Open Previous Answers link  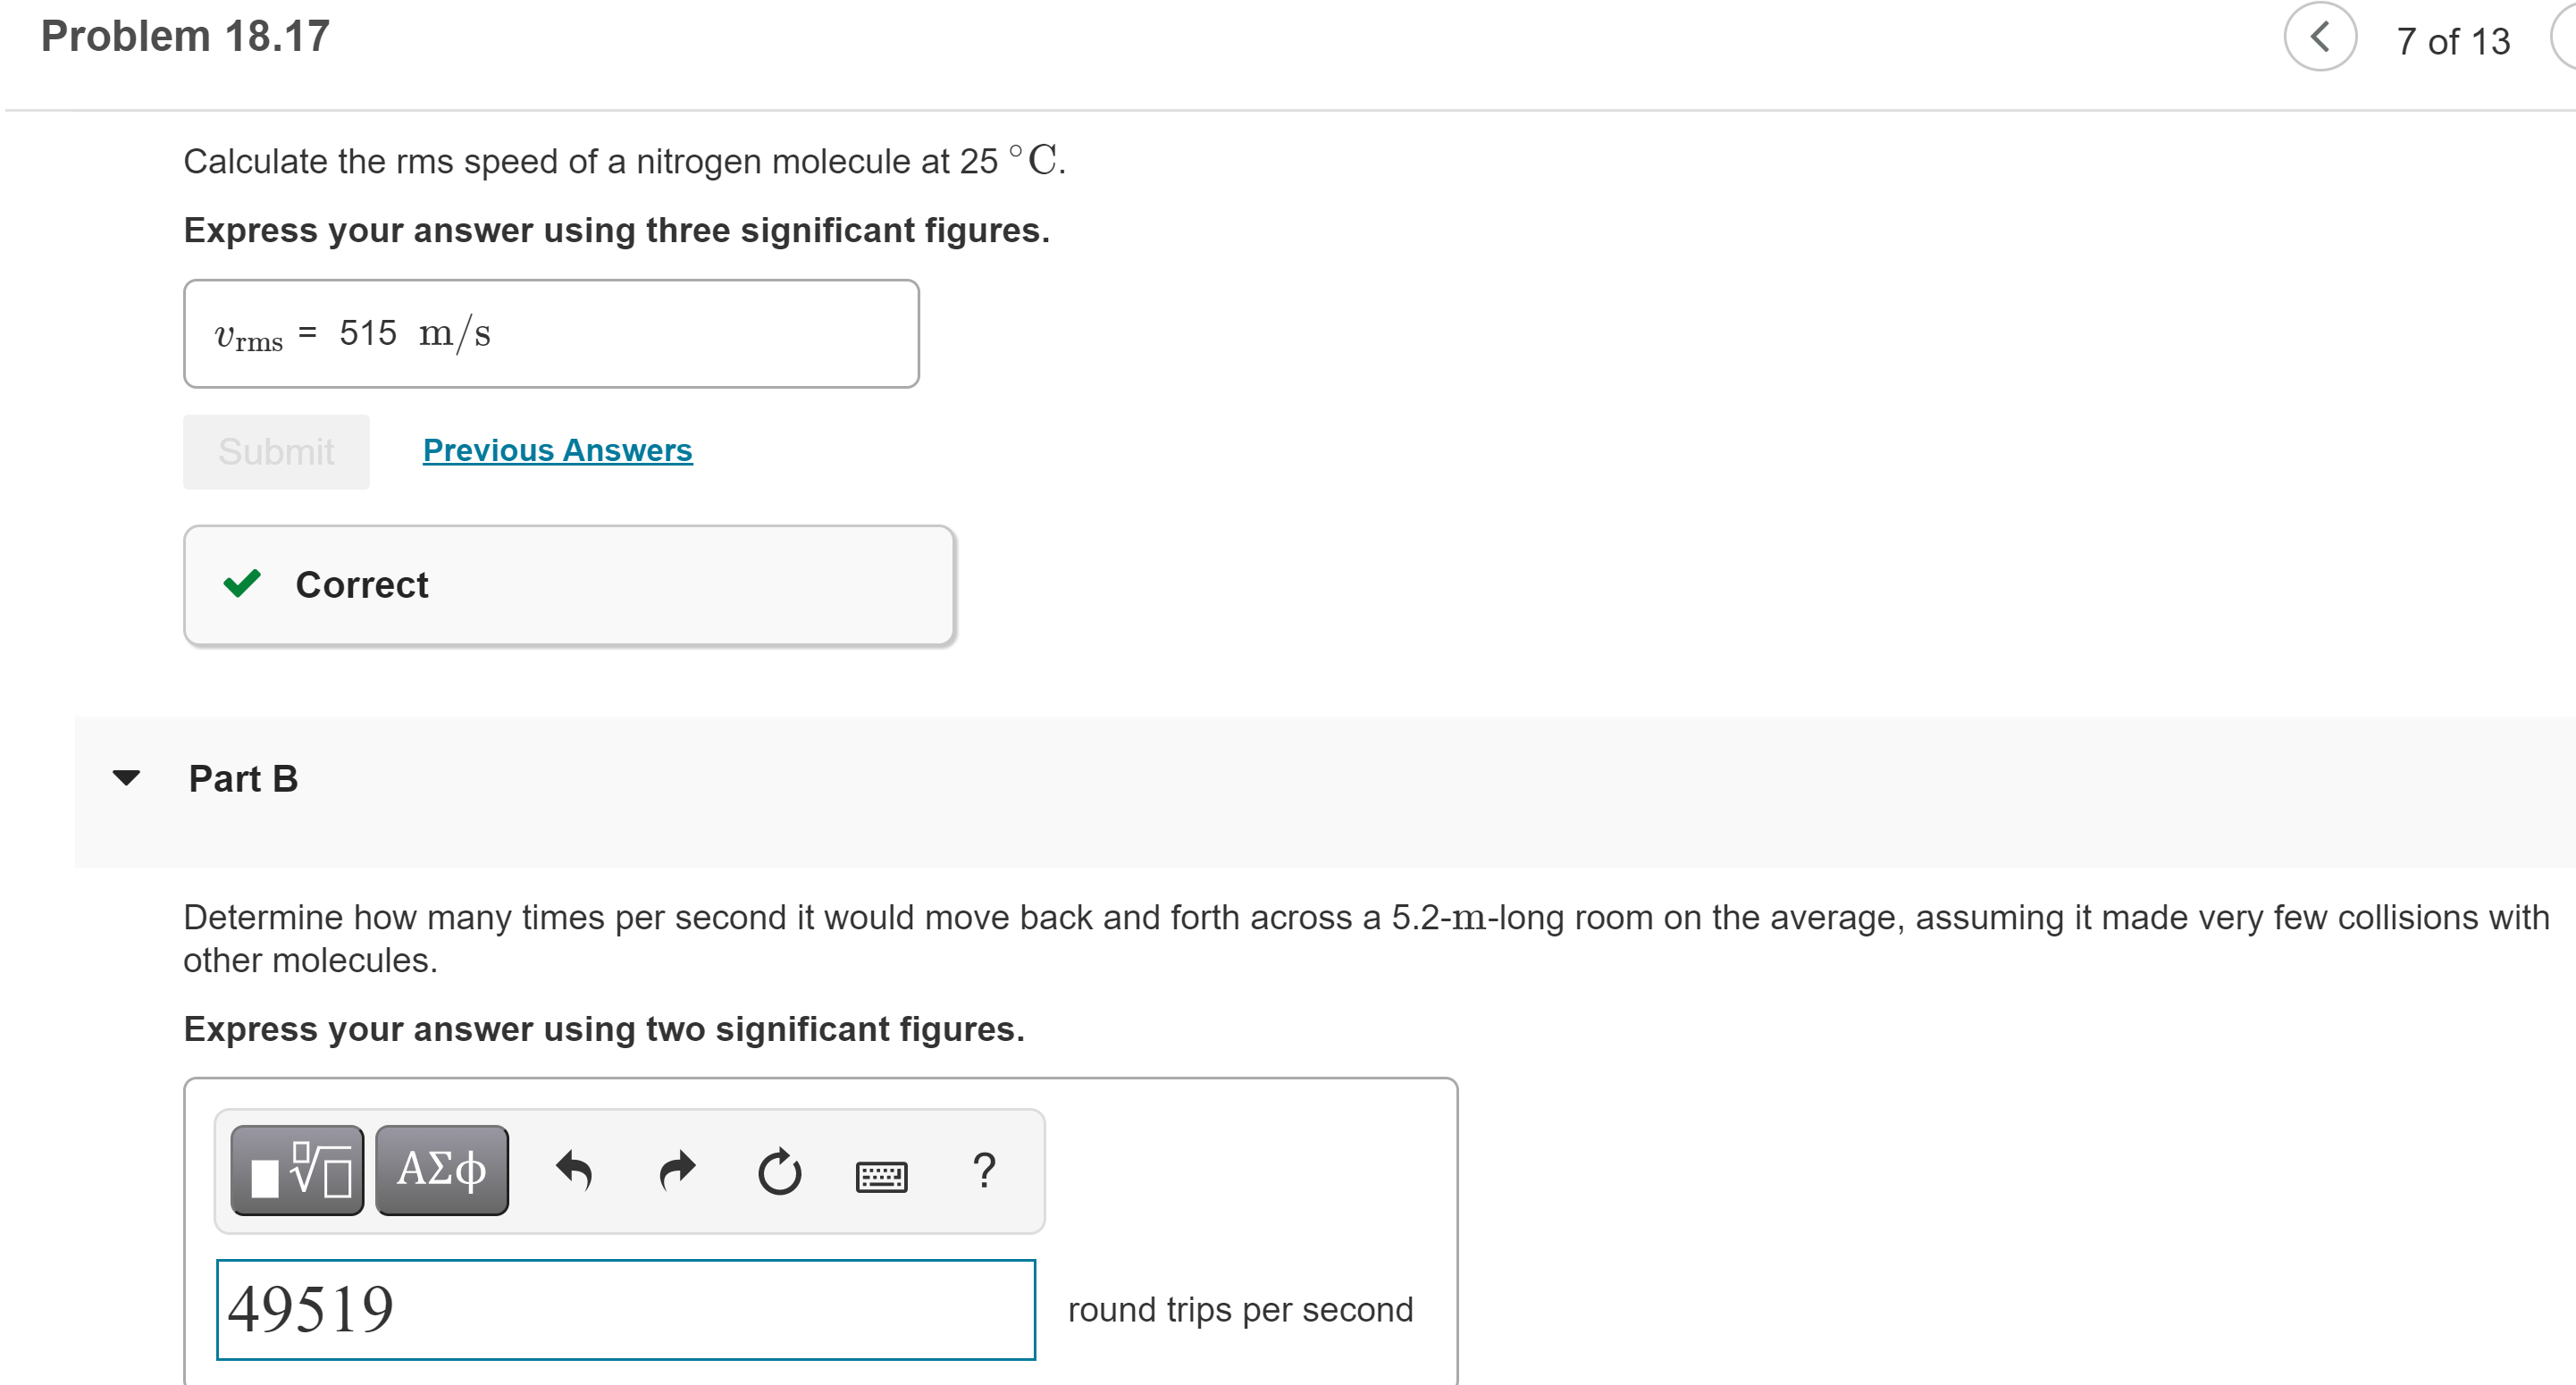(557, 450)
